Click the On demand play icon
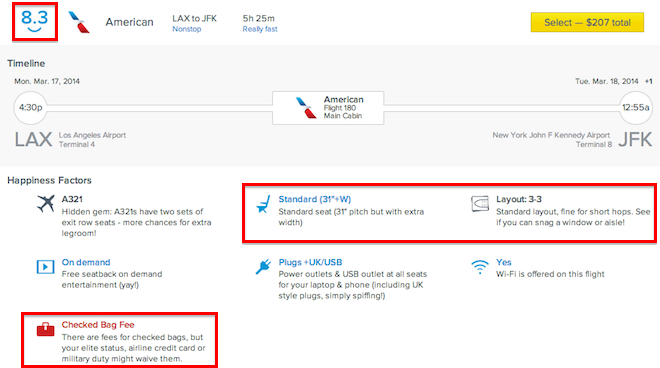 pos(45,267)
